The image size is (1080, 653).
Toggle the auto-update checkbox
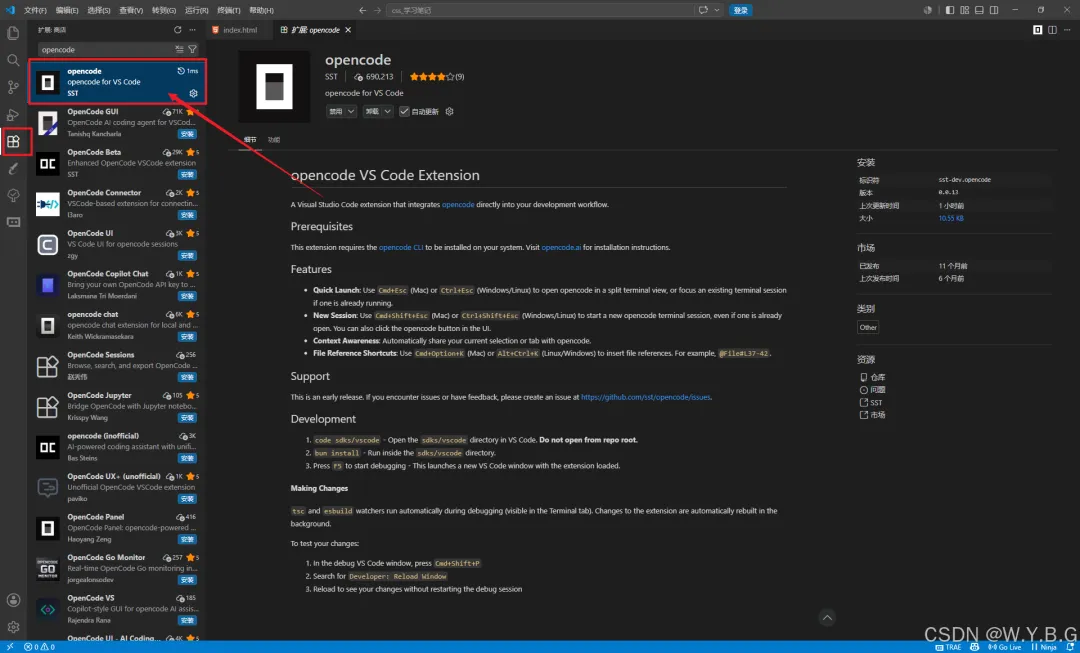click(x=404, y=111)
